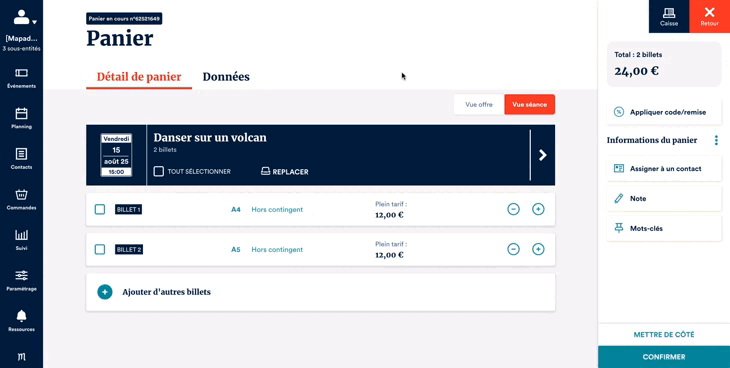
Task: Tick the Tout sélectionner checkbox
Action: pos(159,171)
